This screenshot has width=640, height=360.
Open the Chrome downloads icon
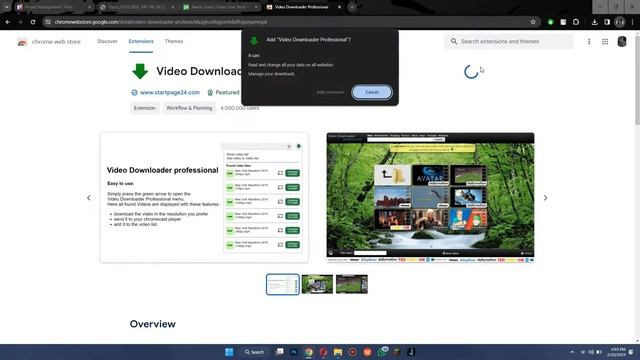(595, 22)
